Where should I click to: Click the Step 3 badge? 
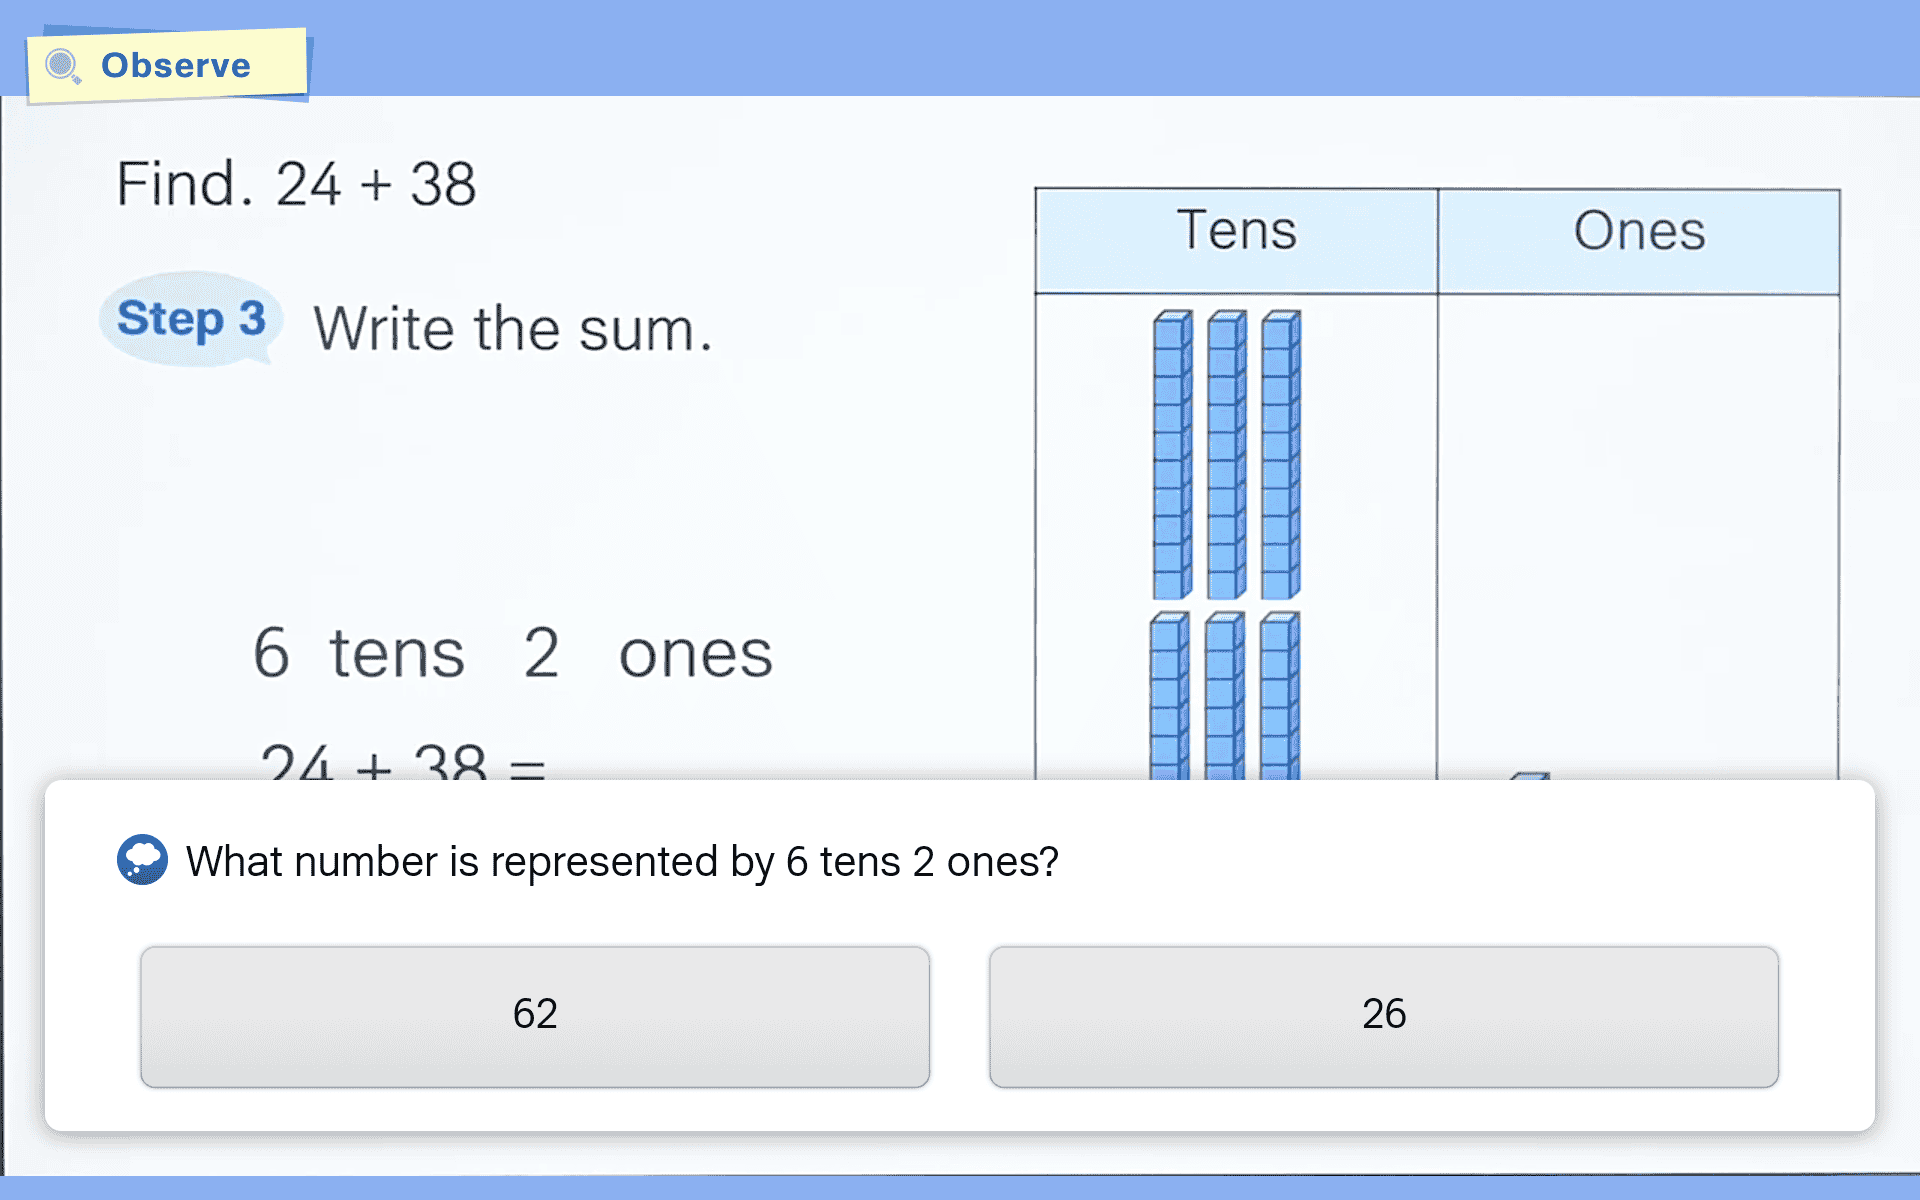tap(191, 319)
